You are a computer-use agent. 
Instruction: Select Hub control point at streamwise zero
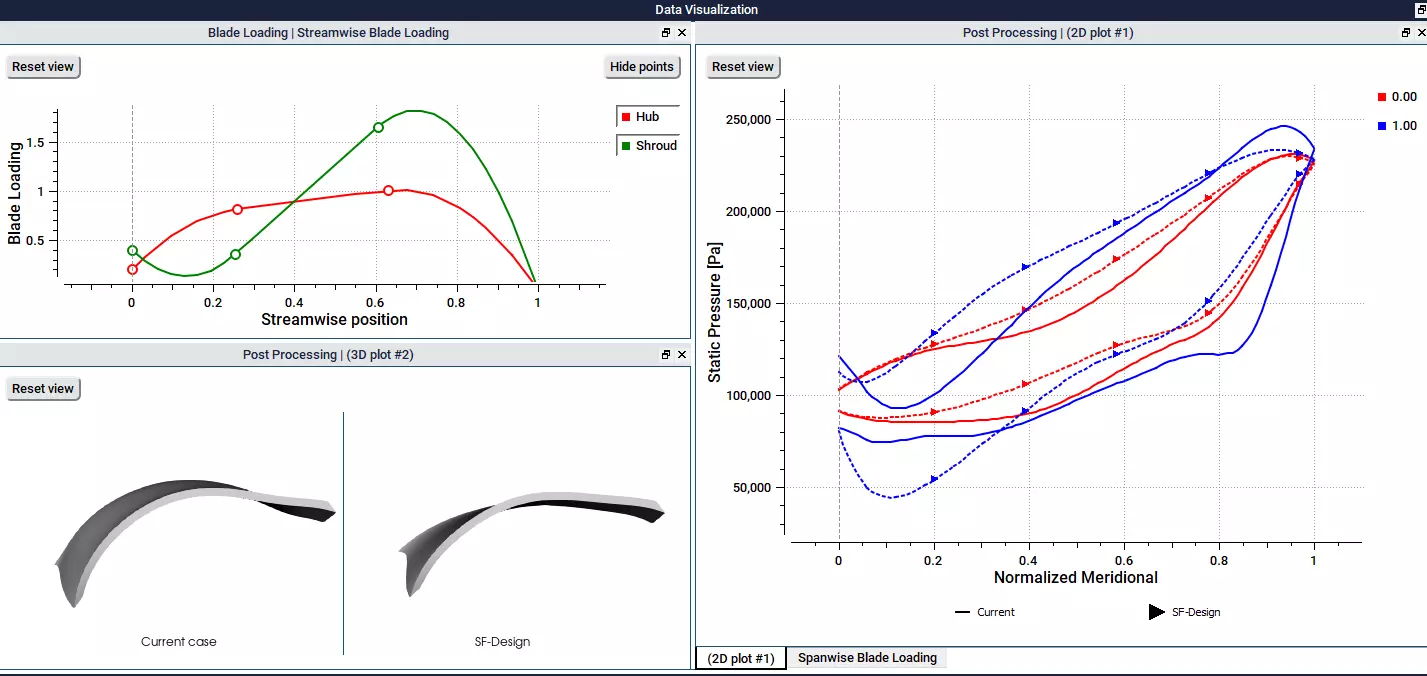point(132,269)
